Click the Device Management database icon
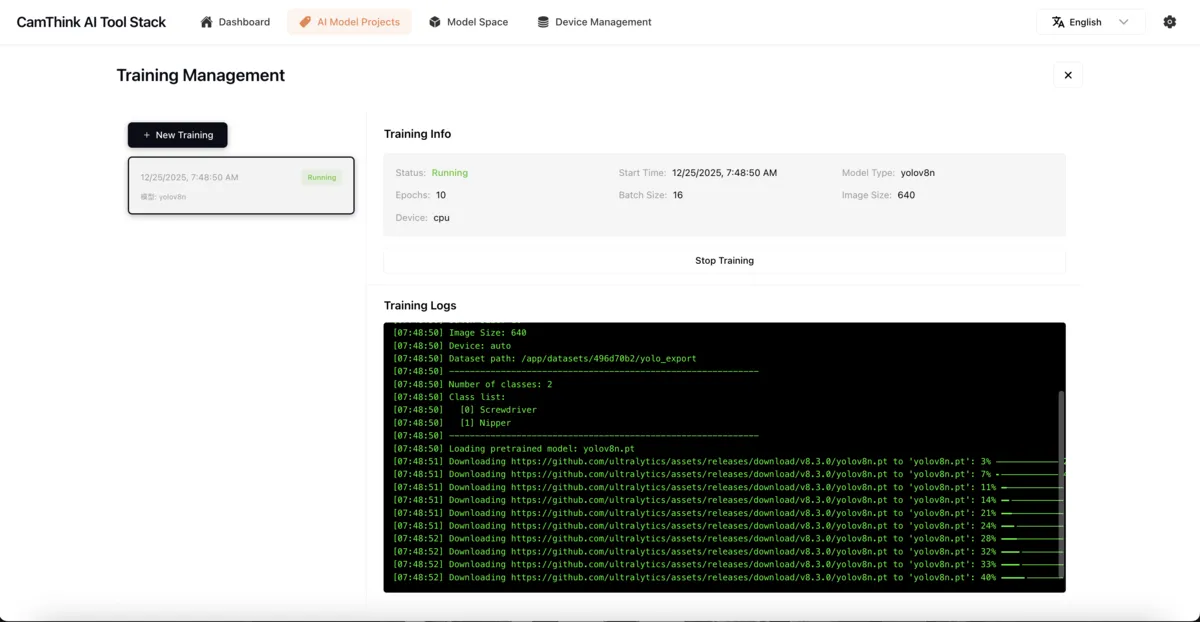This screenshot has height=622, width=1200. pos(543,22)
